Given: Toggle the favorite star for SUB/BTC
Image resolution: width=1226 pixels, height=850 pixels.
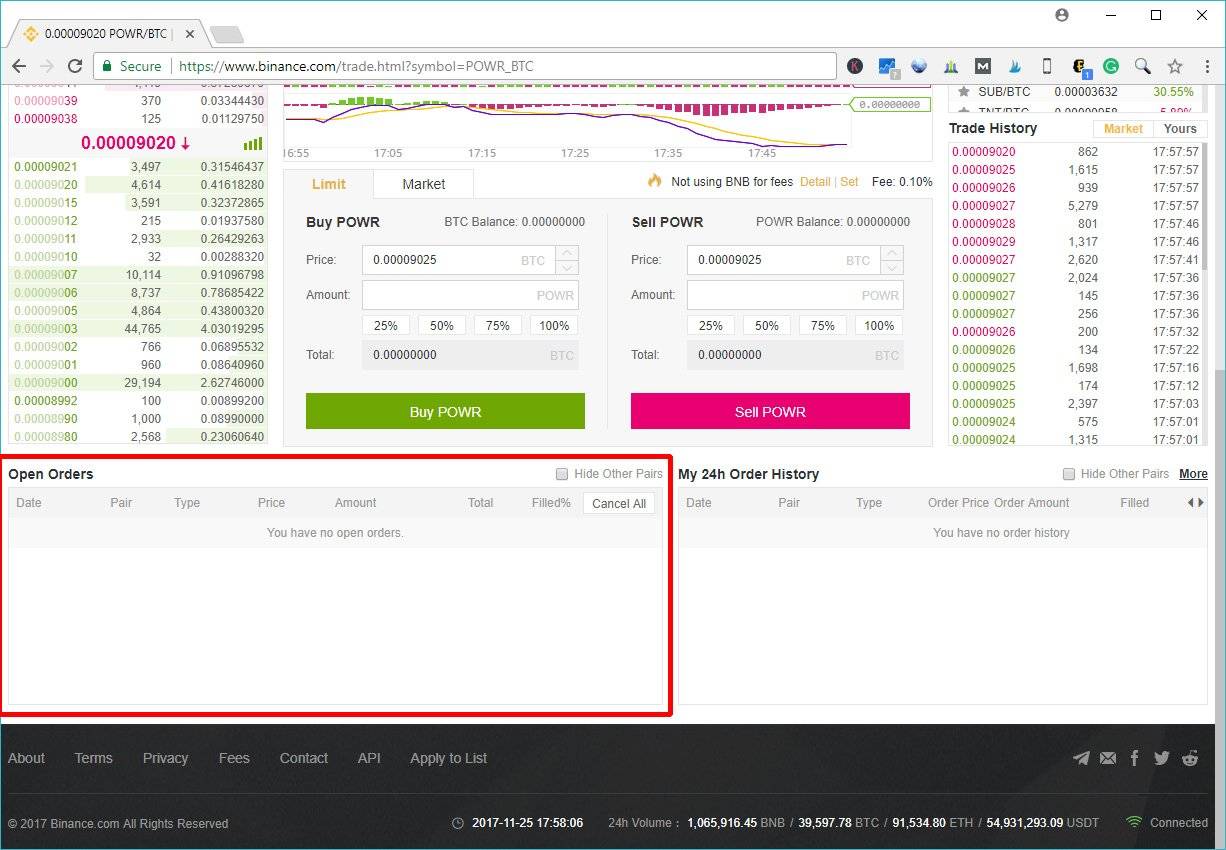Looking at the screenshot, I should tap(964, 92).
